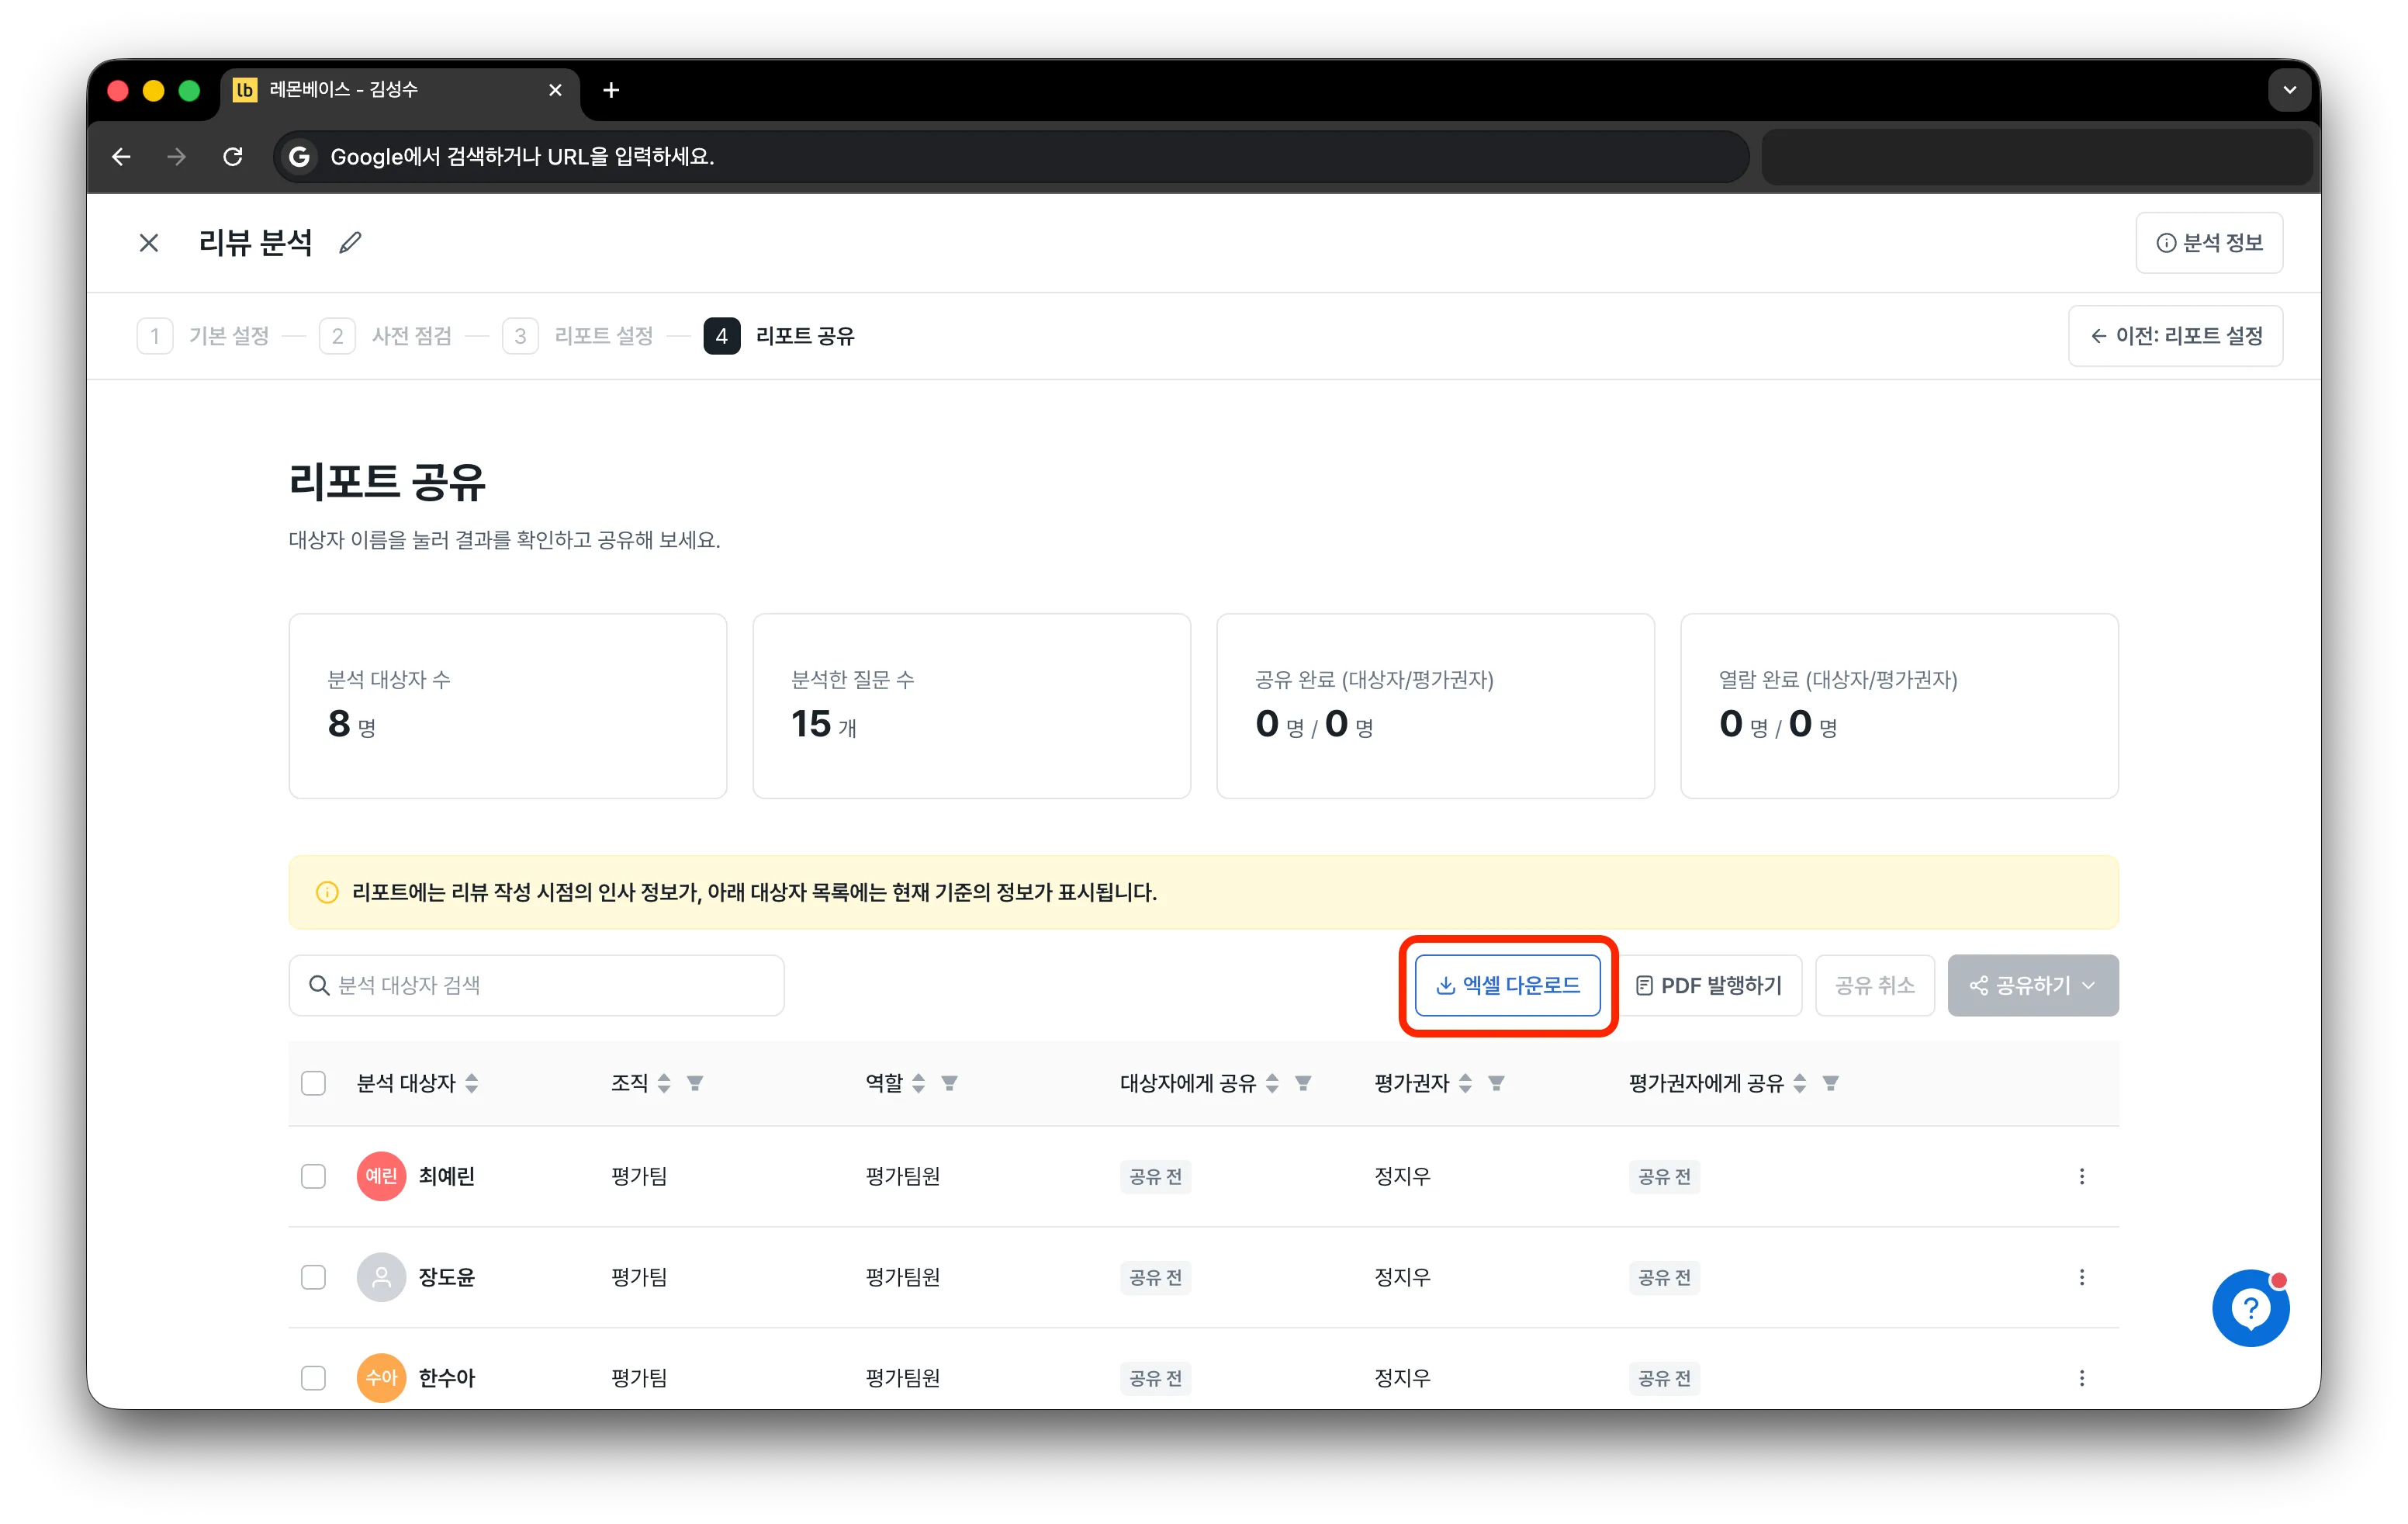This screenshot has height=1524, width=2408.
Task: Close the 레몬베이스 browser tab
Action: (x=555, y=90)
